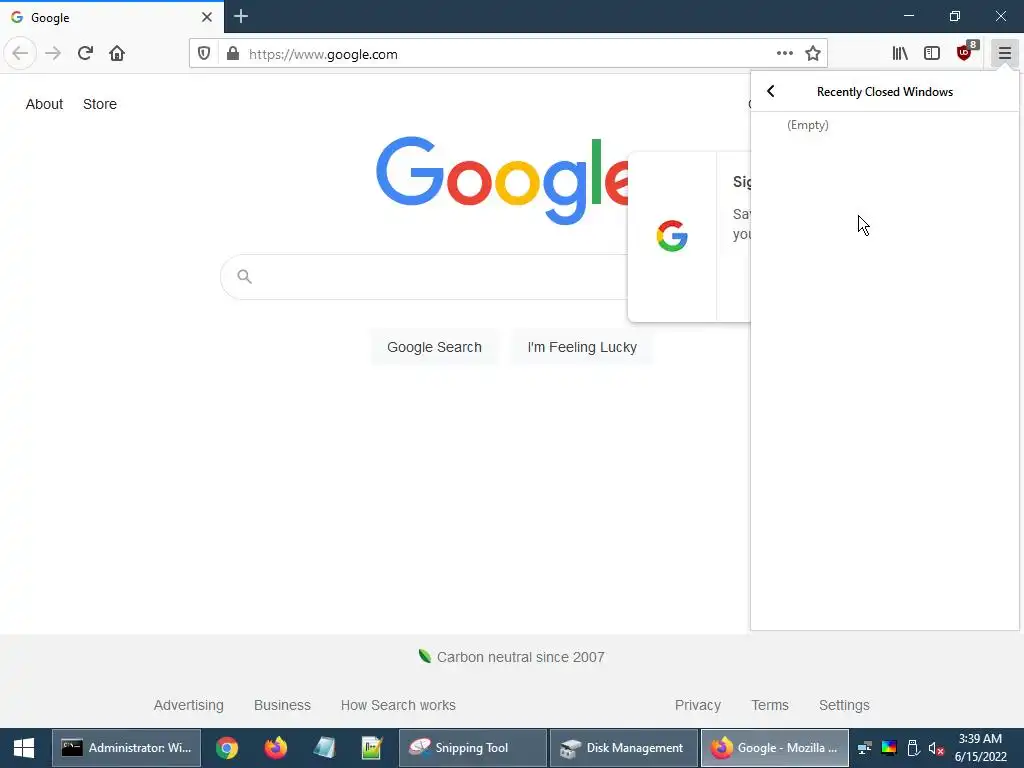The image size is (1024, 768).
Task: Select the Google browser tab
Action: pyautogui.click(x=111, y=17)
